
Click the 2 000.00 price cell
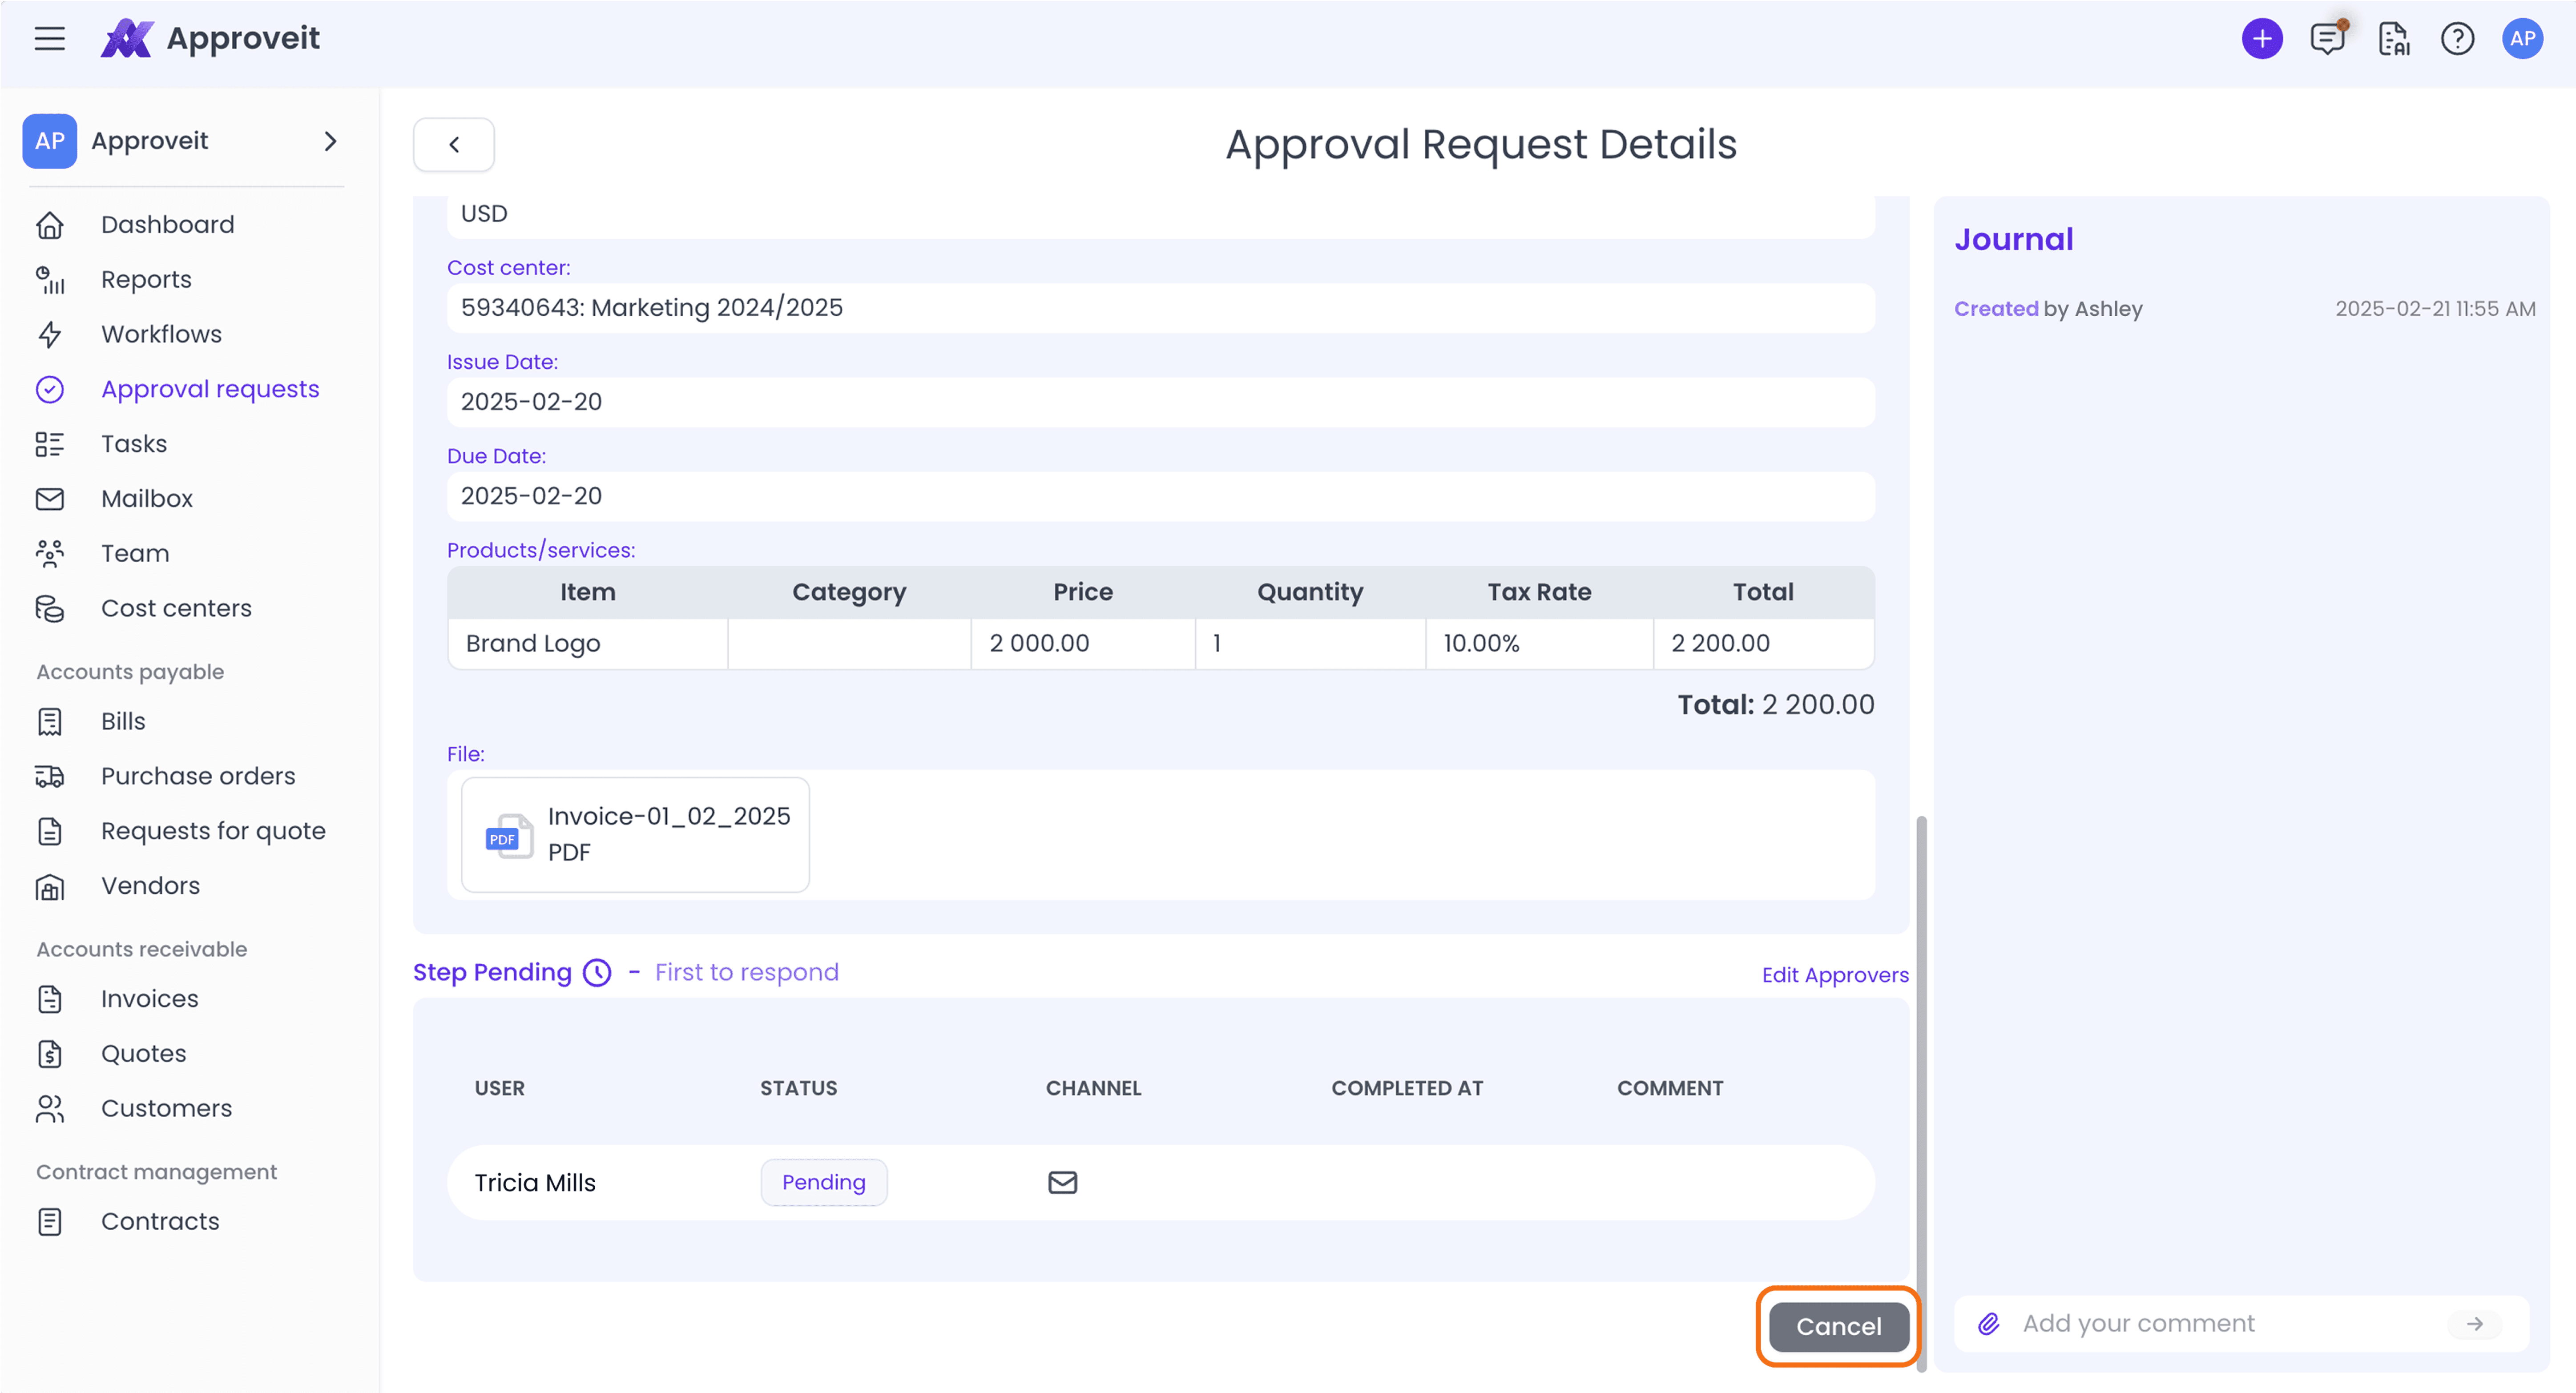[1083, 644]
